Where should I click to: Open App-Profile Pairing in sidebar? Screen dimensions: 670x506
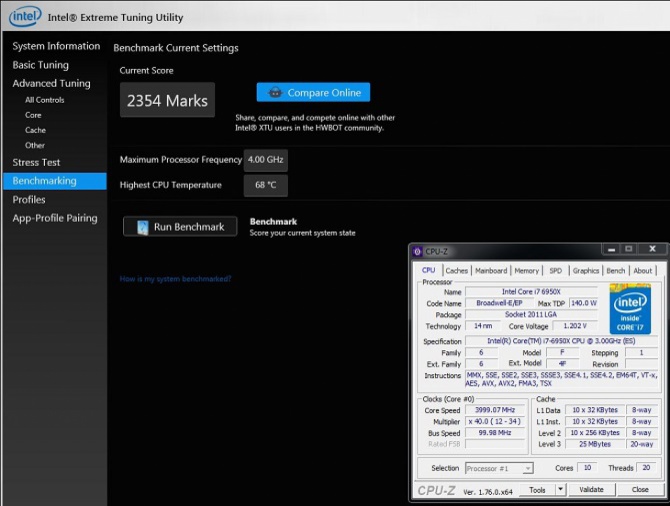pyautogui.click(x=55, y=218)
